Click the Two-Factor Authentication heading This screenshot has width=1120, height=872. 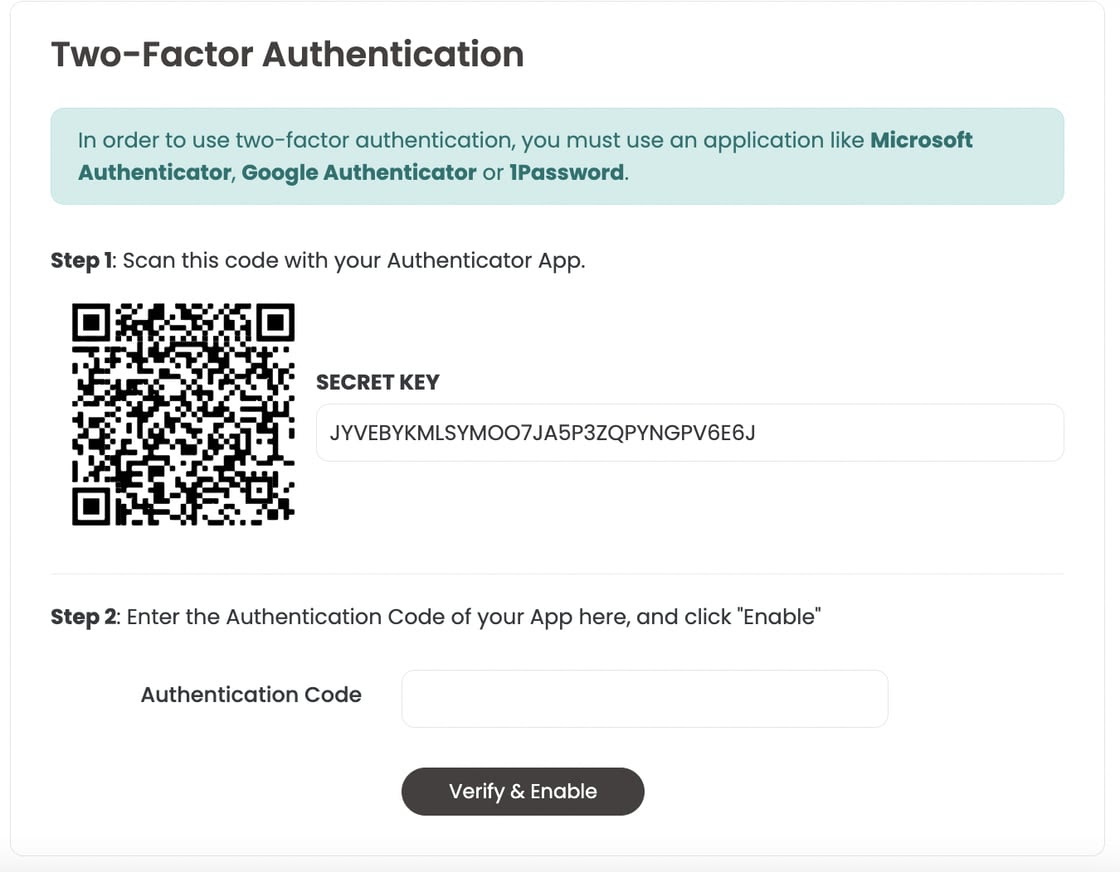[x=287, y=54]
